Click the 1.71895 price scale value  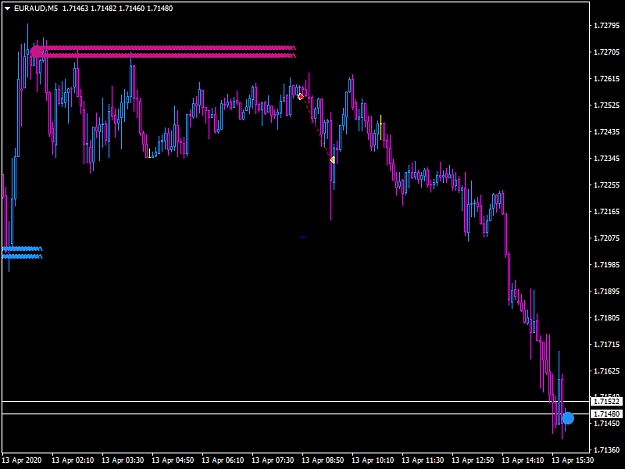tap(607, 291)
